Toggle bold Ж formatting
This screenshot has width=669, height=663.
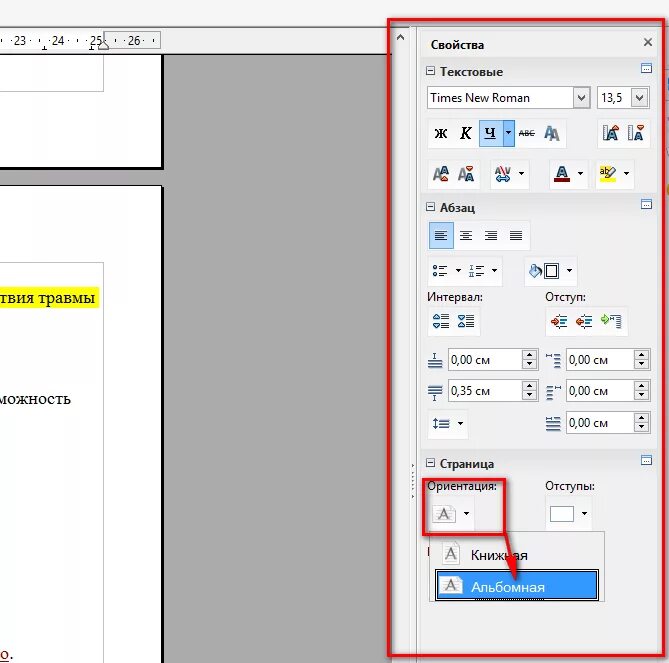[x=441, y=134]
